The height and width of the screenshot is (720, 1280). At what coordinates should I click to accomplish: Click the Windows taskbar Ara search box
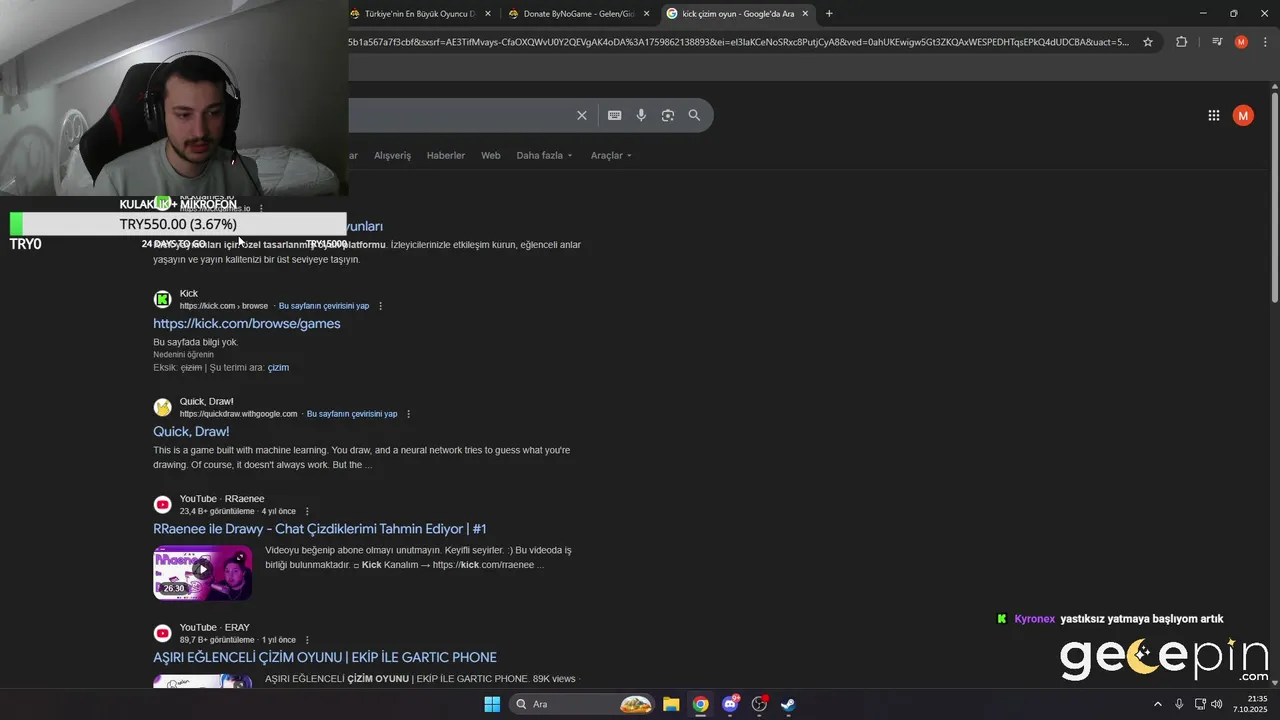(582, 704)
